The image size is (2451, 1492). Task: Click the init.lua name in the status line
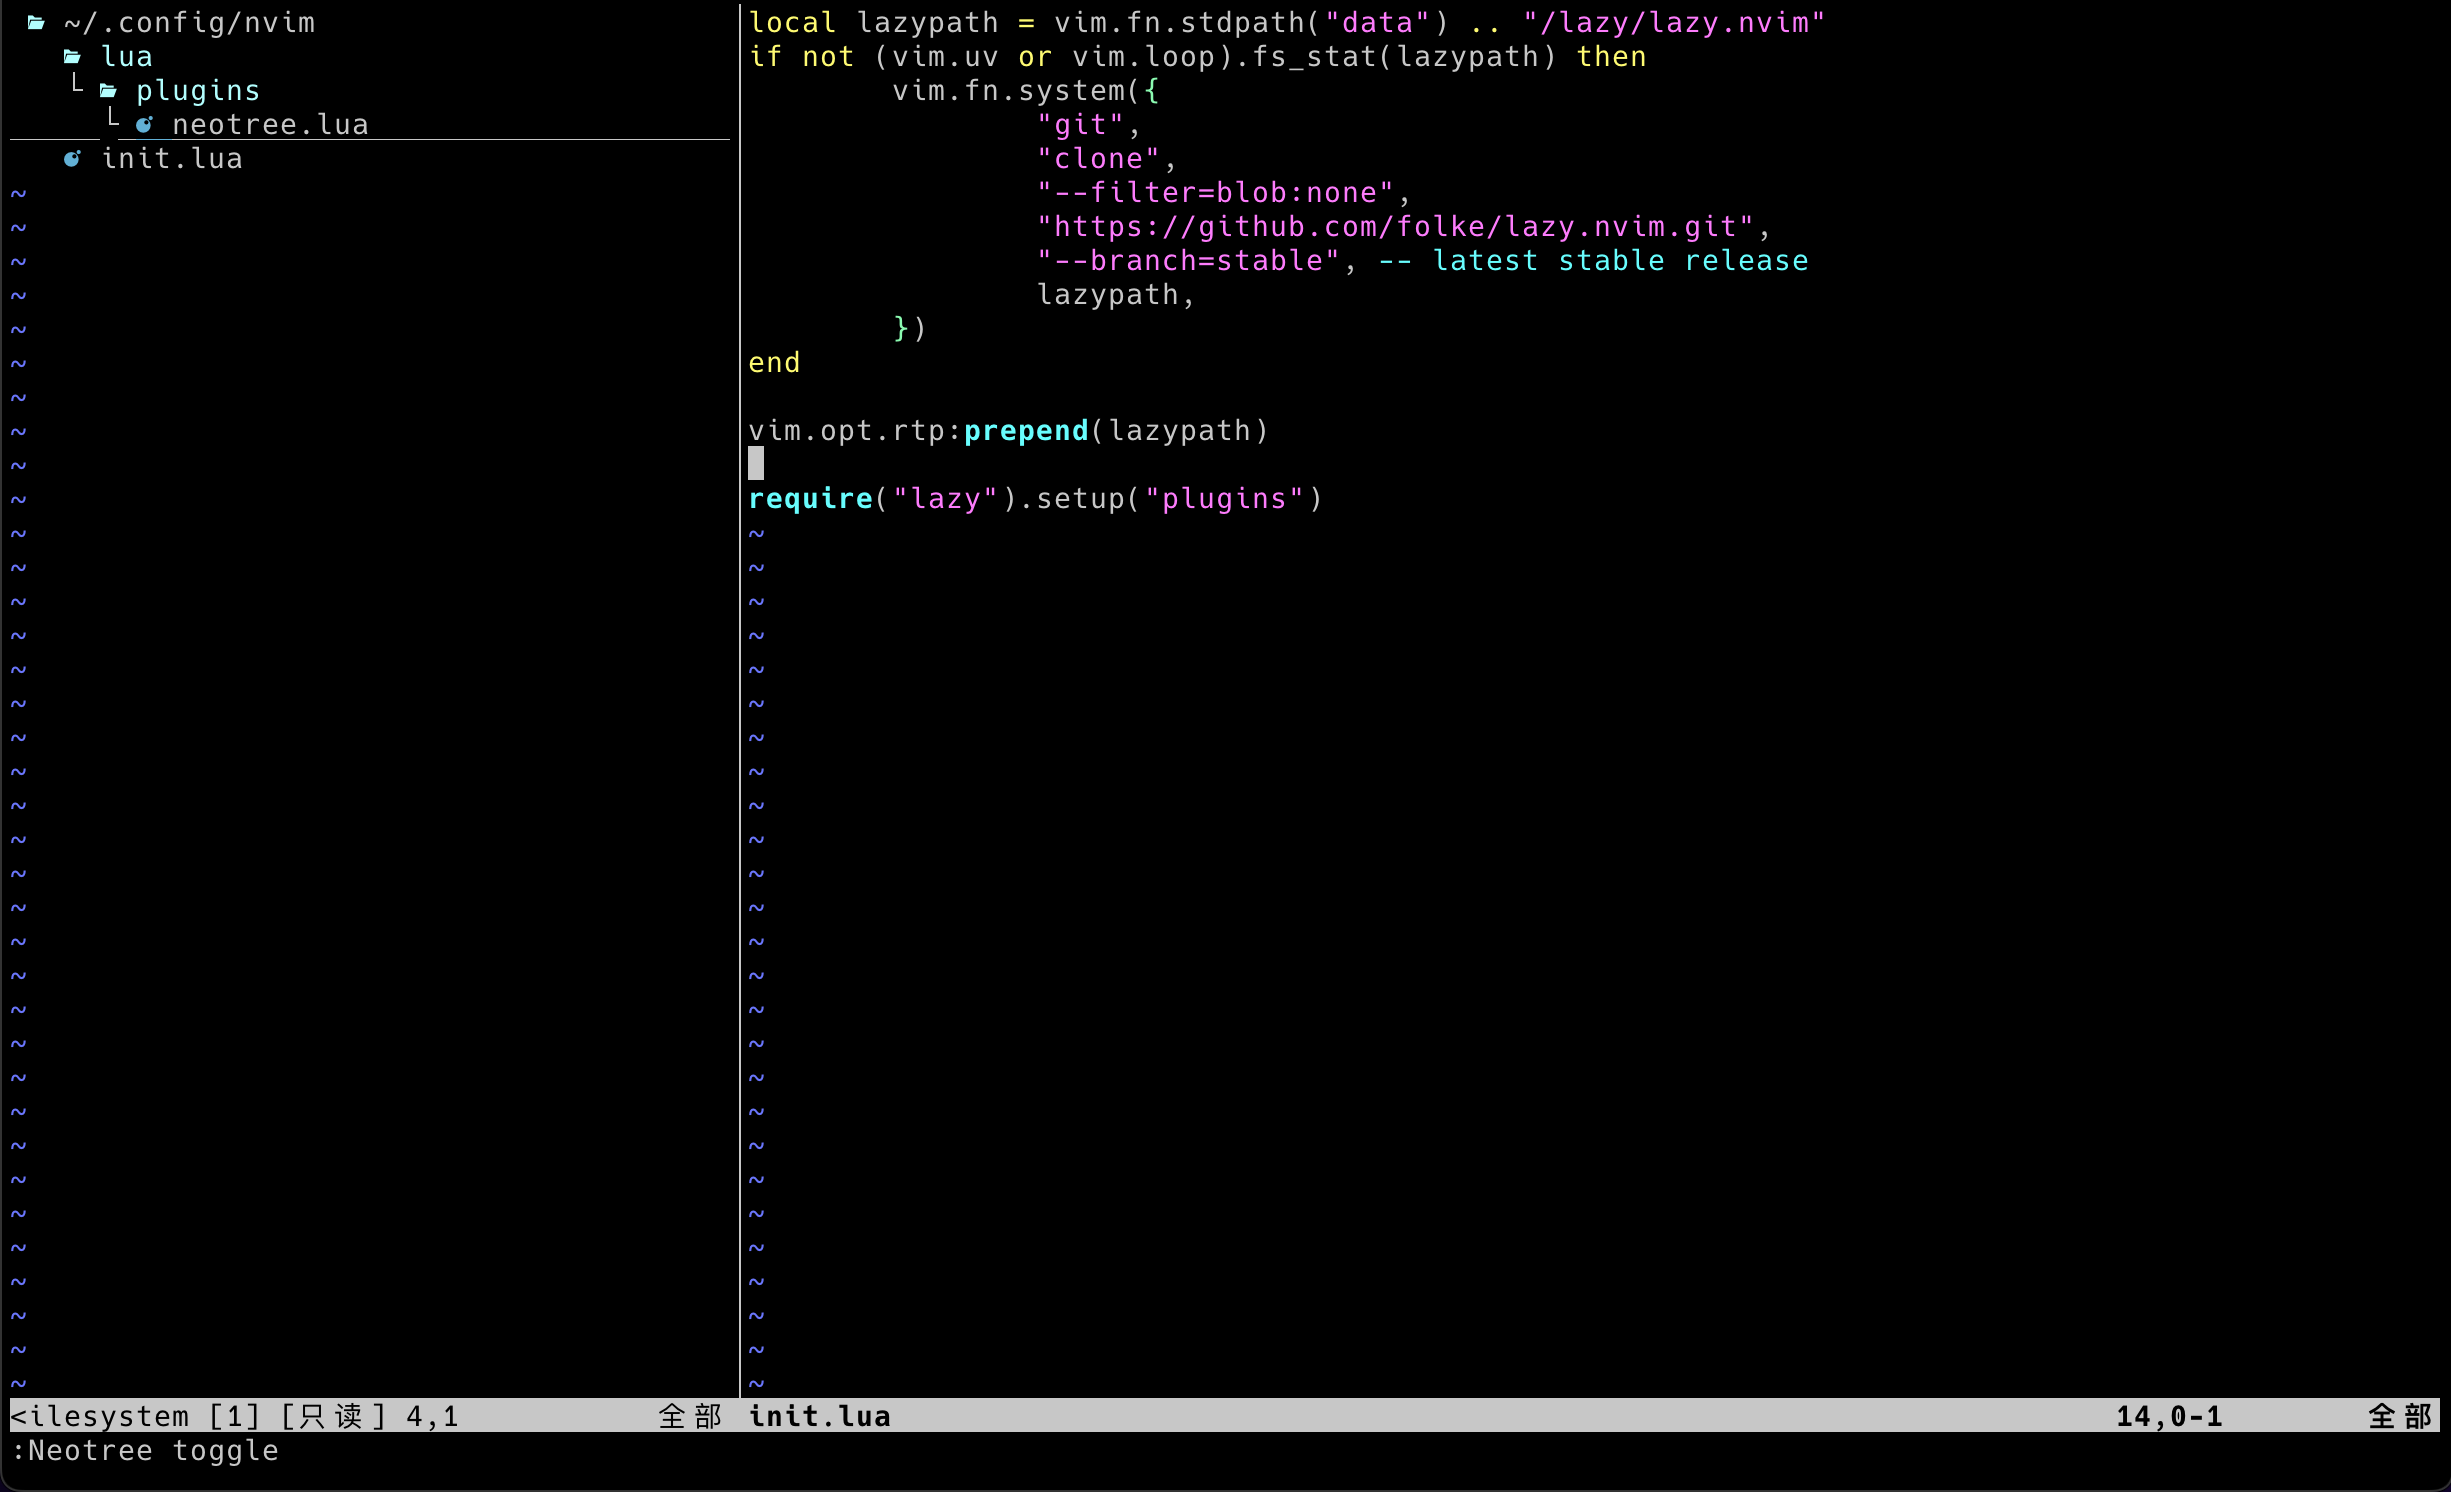(819, 1416)
